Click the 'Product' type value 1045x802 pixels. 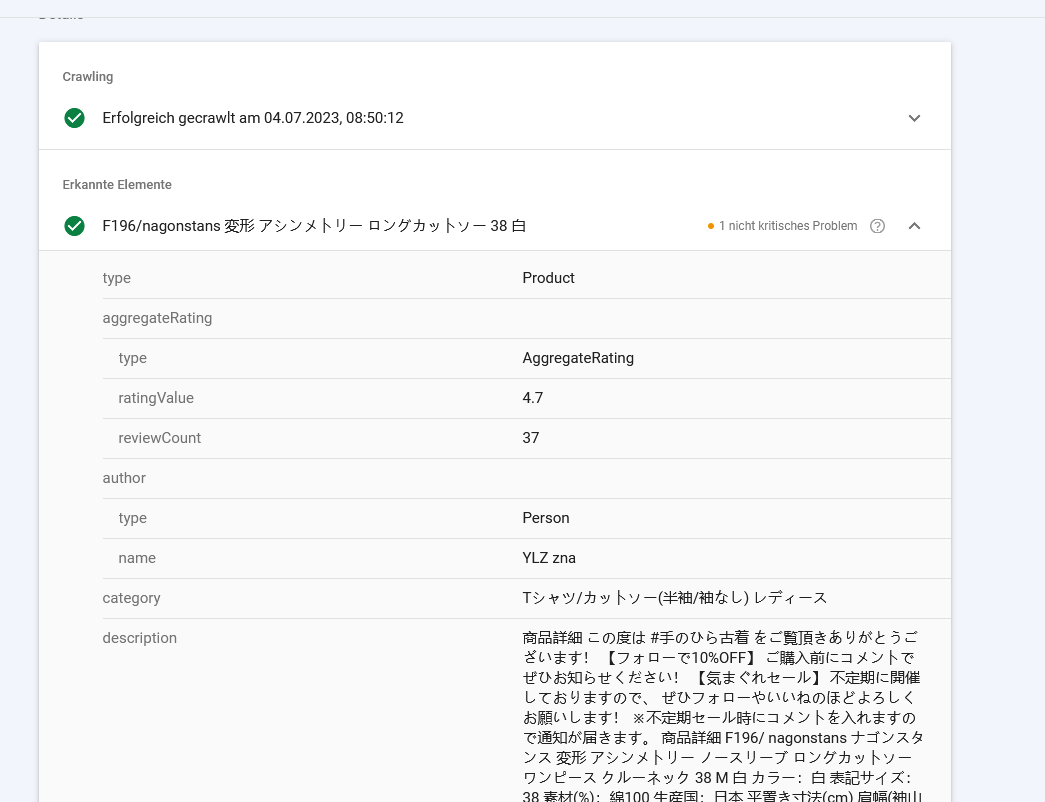coord(548,278)
